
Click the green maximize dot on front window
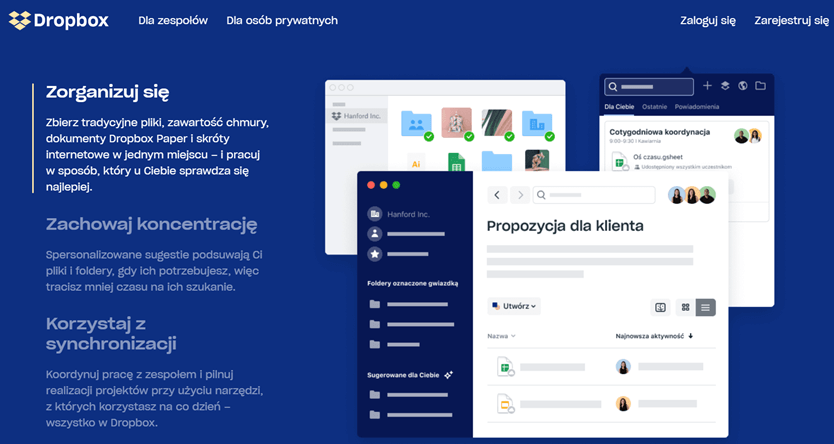396,185
